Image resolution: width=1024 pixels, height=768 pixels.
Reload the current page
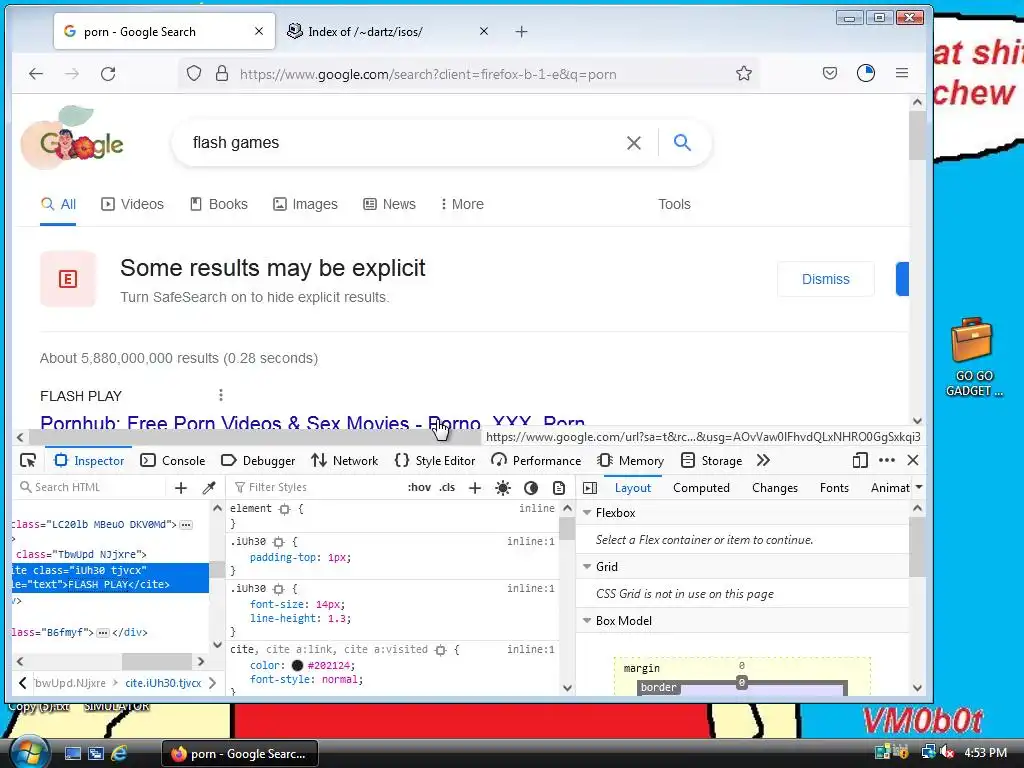point(108,74)
